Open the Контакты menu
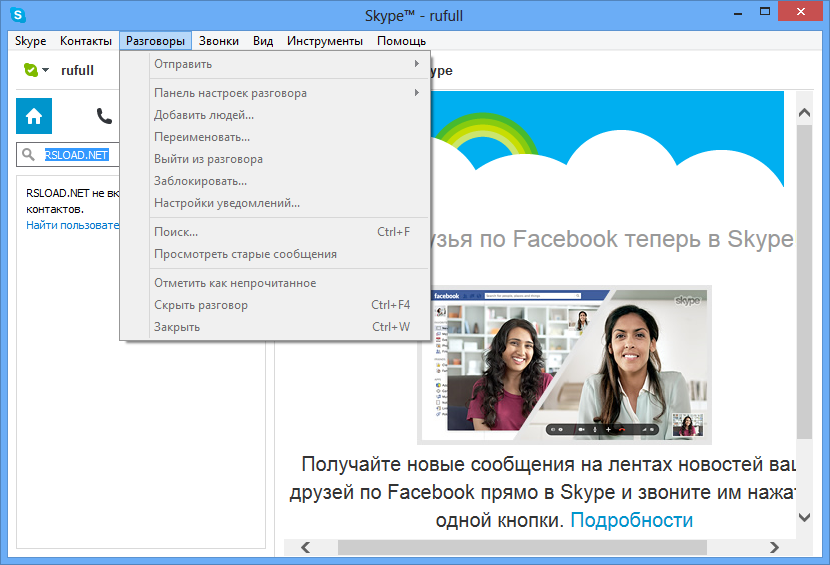 point(86,41)
